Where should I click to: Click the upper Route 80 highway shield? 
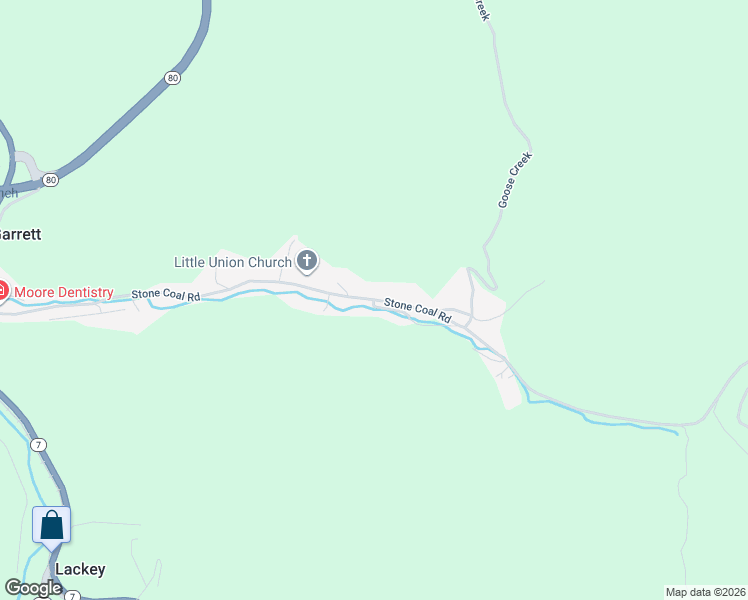[173, 78]
